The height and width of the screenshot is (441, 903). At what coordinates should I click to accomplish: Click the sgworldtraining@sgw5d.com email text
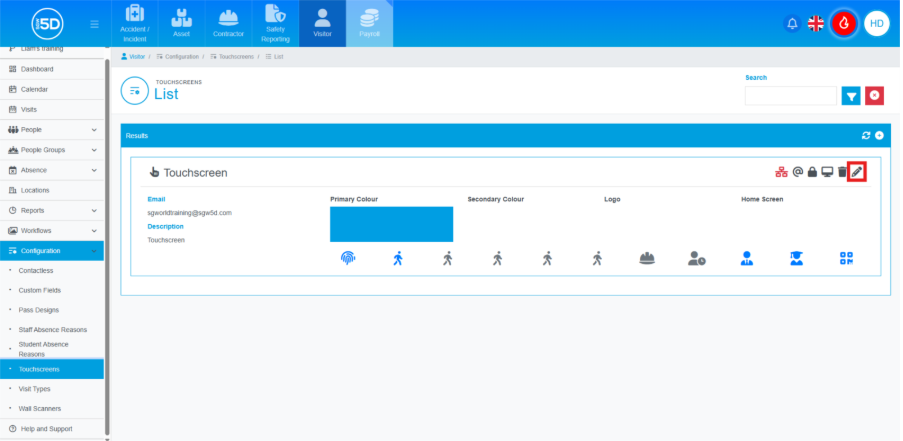[189, 212]
